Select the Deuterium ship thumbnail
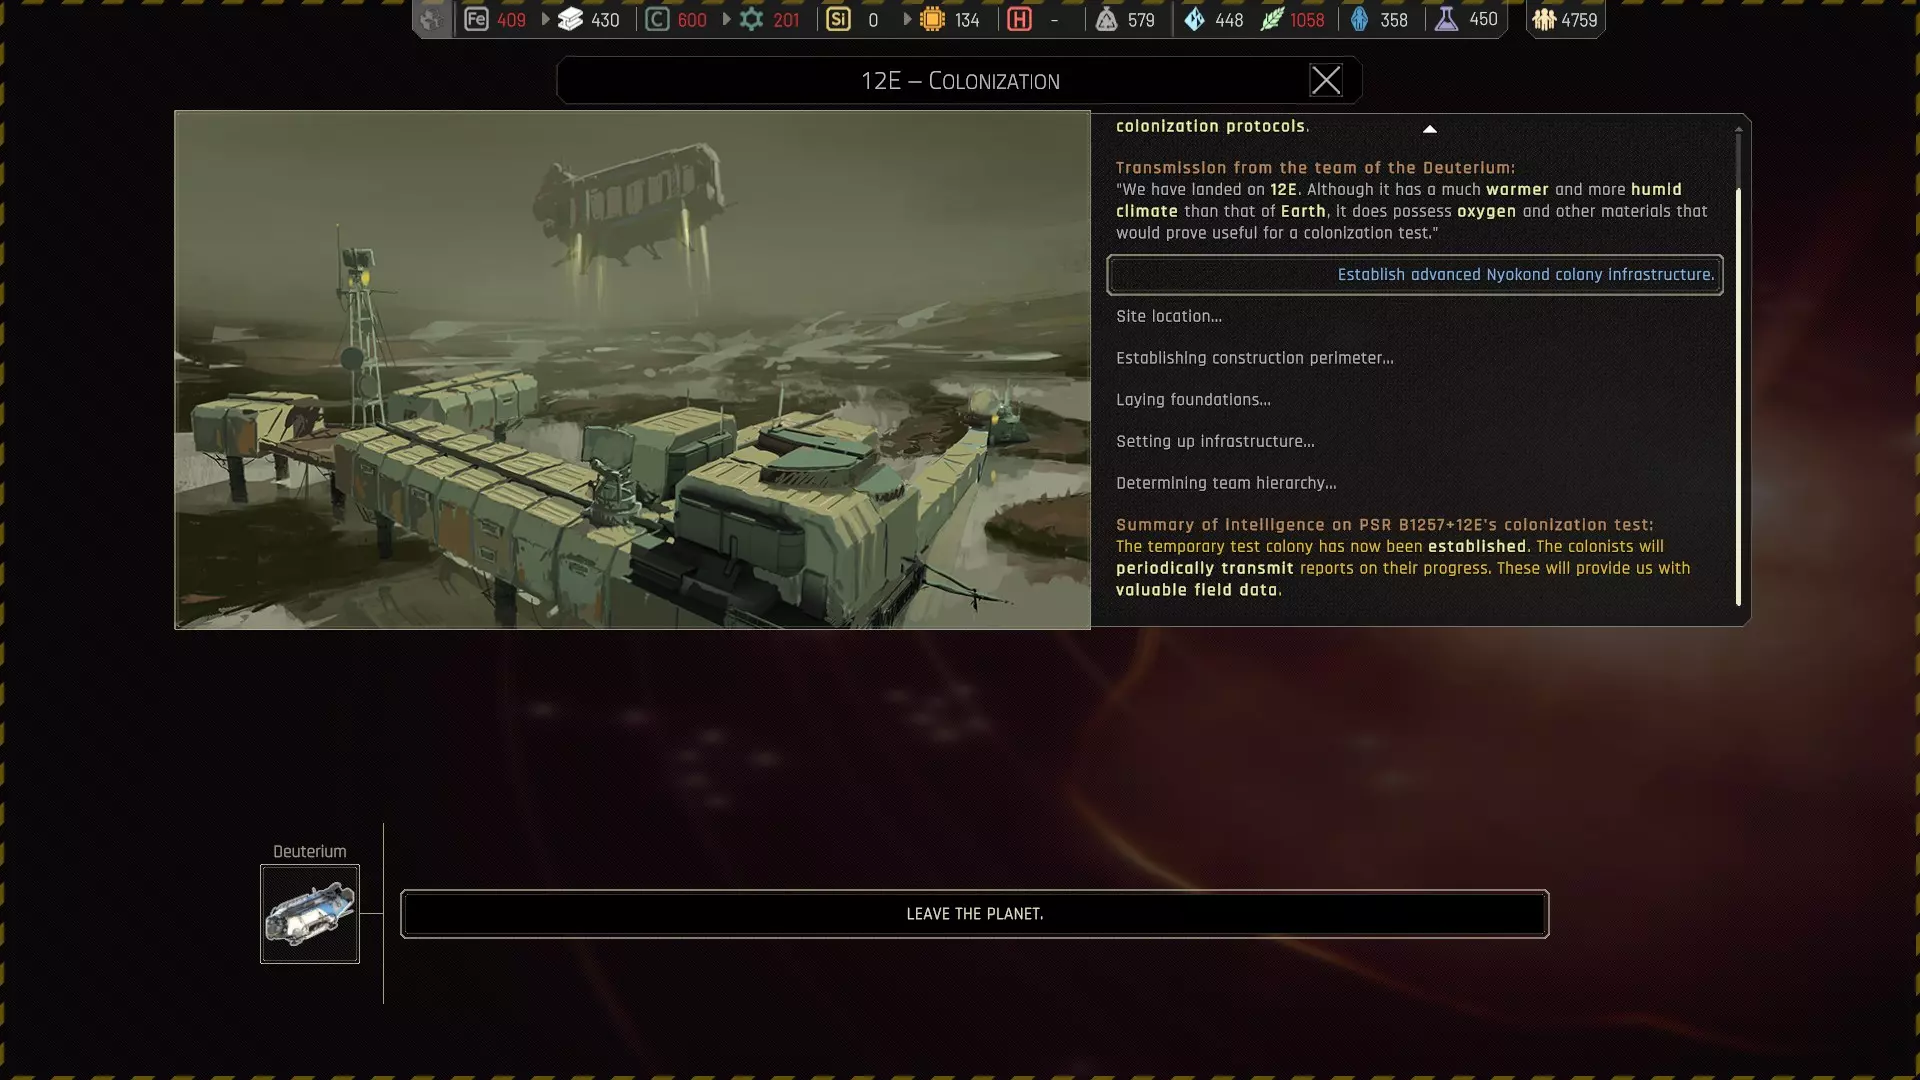This screenshot has height=1080, width=1920. click(x=310, y=914)
